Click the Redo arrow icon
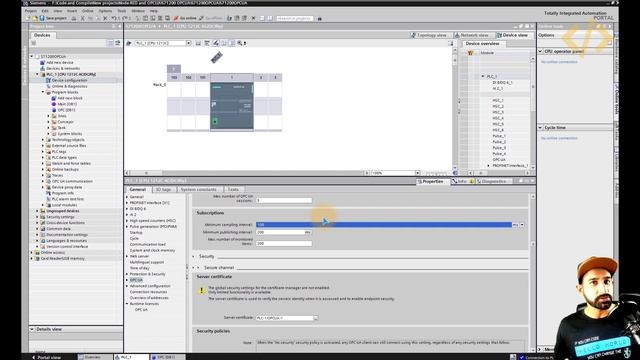 [x=125, y=18]
